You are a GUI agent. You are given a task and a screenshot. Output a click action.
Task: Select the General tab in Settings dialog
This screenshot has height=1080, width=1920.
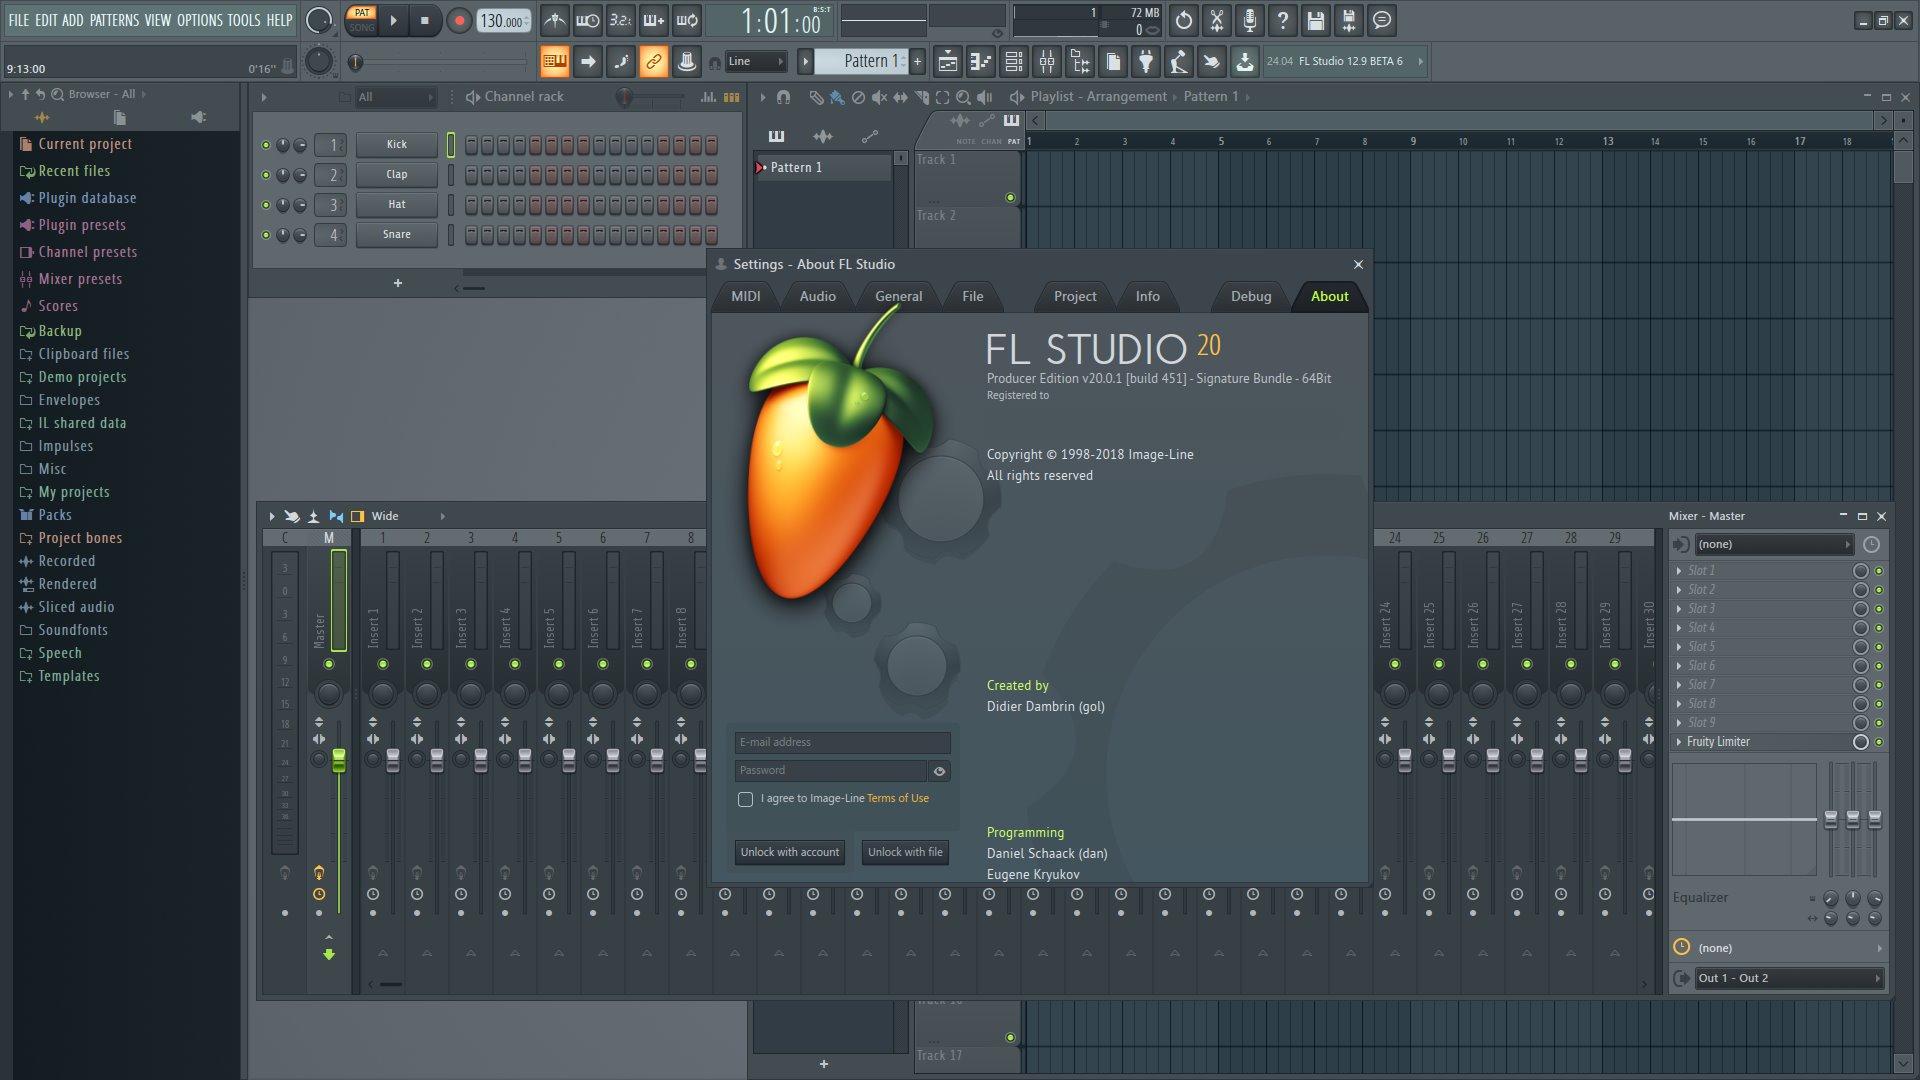897,295
